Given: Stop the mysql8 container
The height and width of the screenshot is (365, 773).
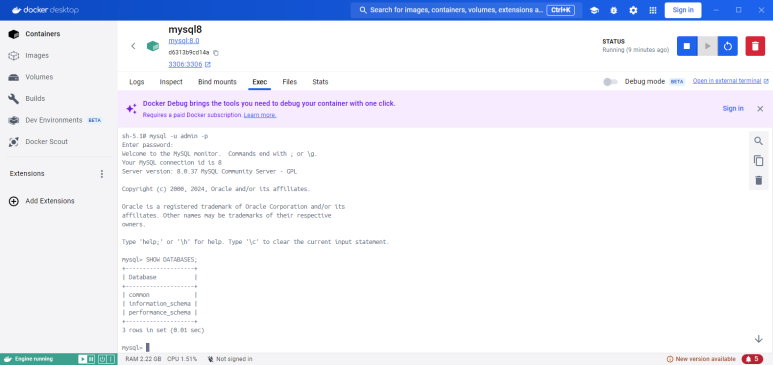Looking at the screenshot, I should coord(687,46).
